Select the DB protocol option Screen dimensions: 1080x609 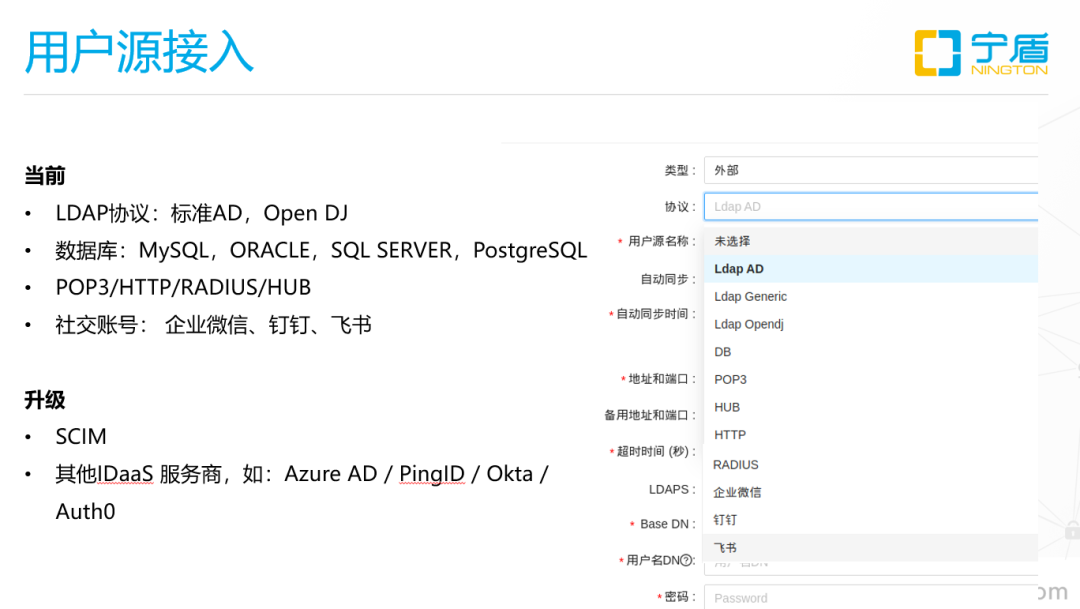pyautogui.click(x=871, y=351)
